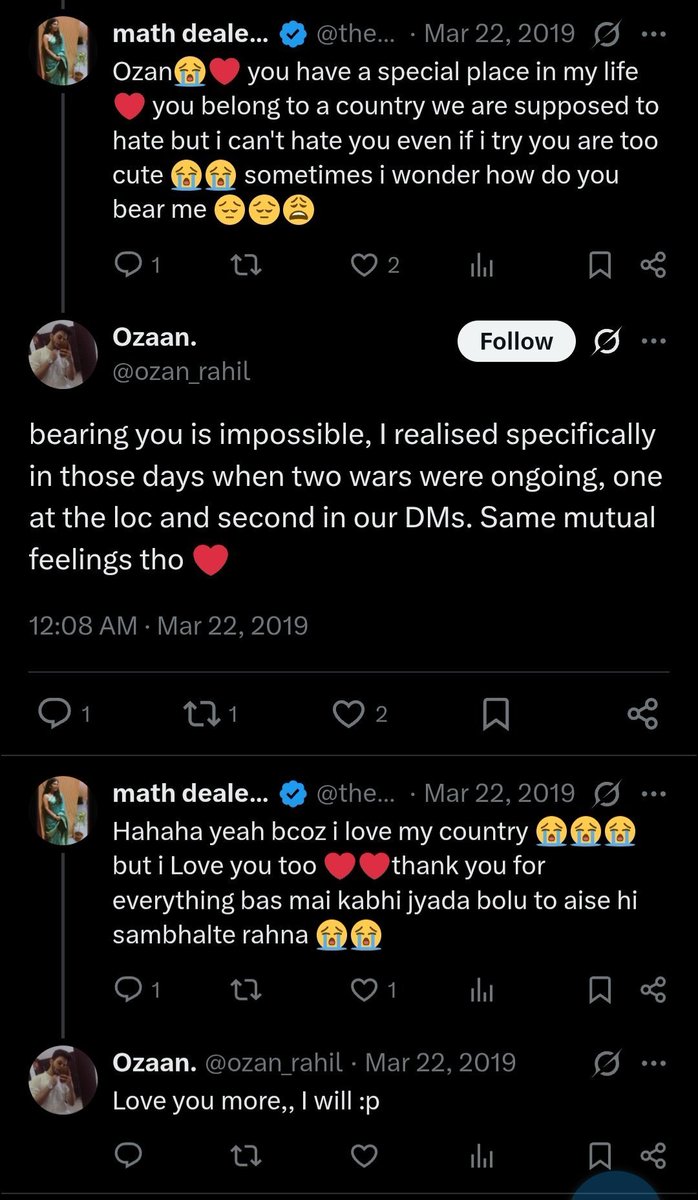Share the main Ozaan tweet

[642, 713]
